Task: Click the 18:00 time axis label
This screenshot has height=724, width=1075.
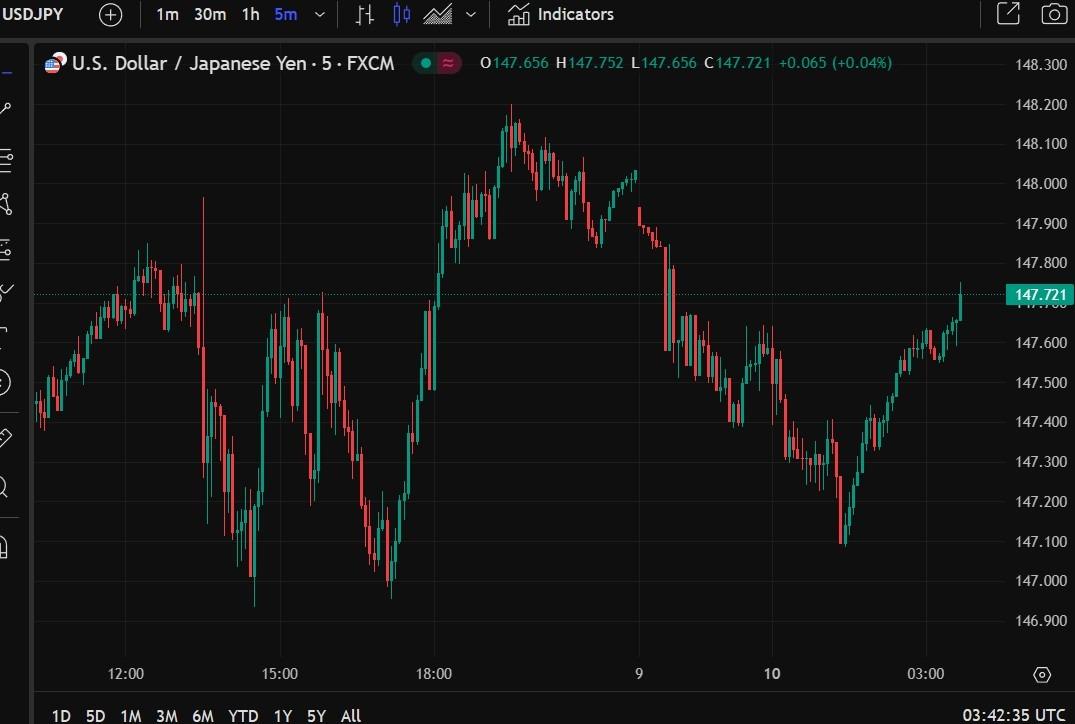Action: (434, 673)
